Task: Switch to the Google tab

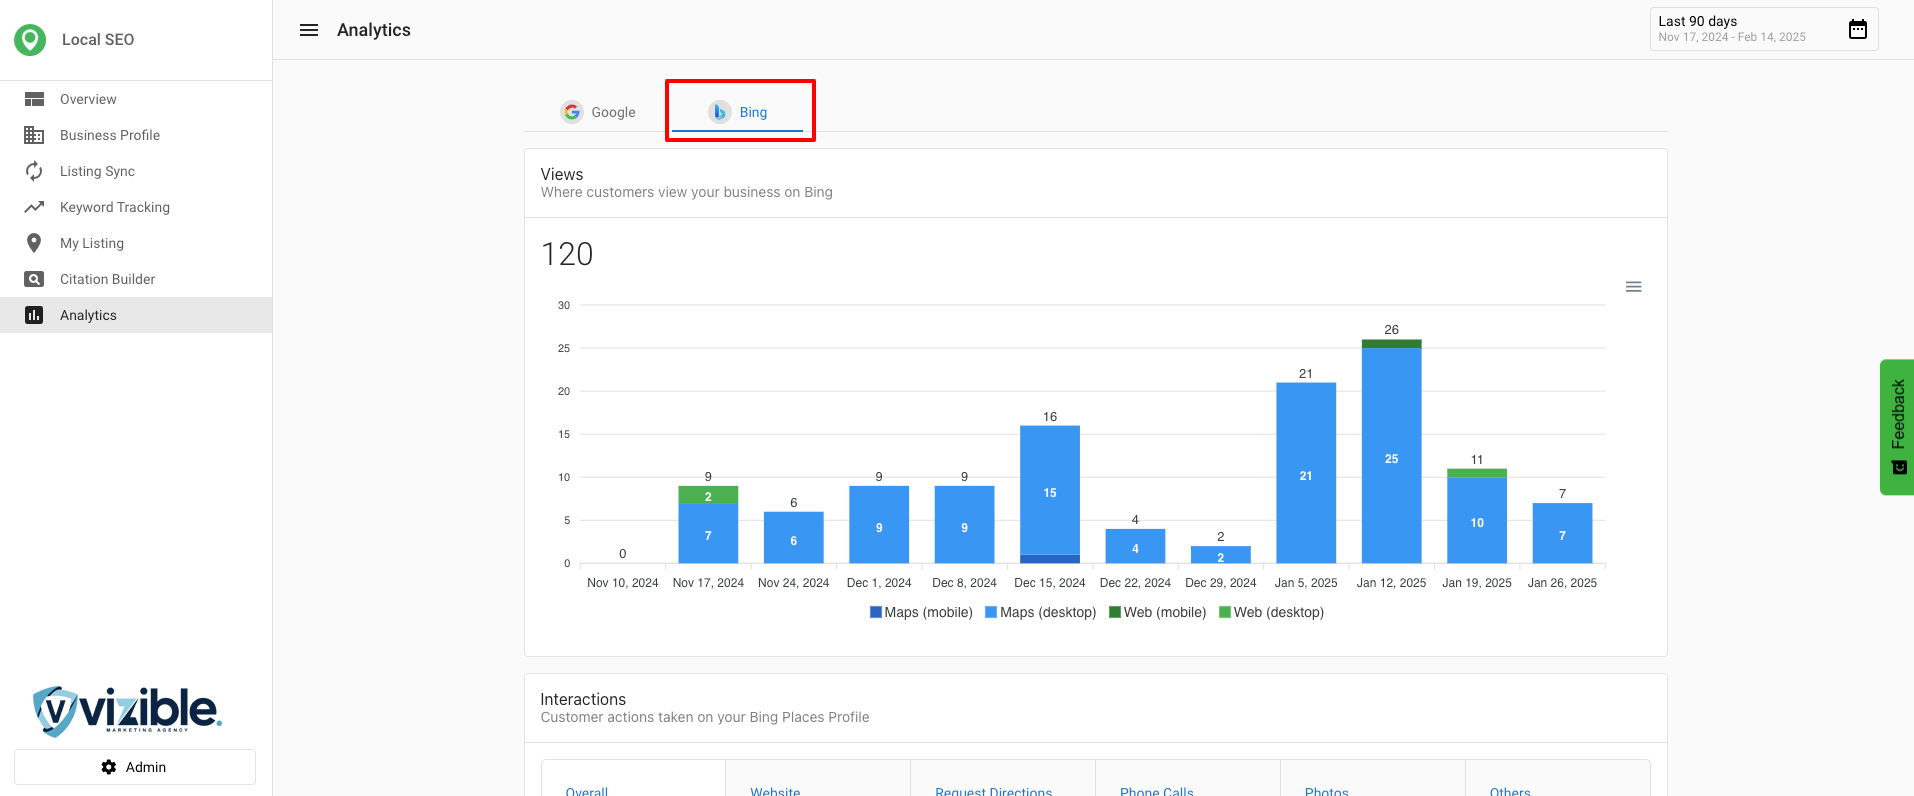Action: tap(598, 112)
